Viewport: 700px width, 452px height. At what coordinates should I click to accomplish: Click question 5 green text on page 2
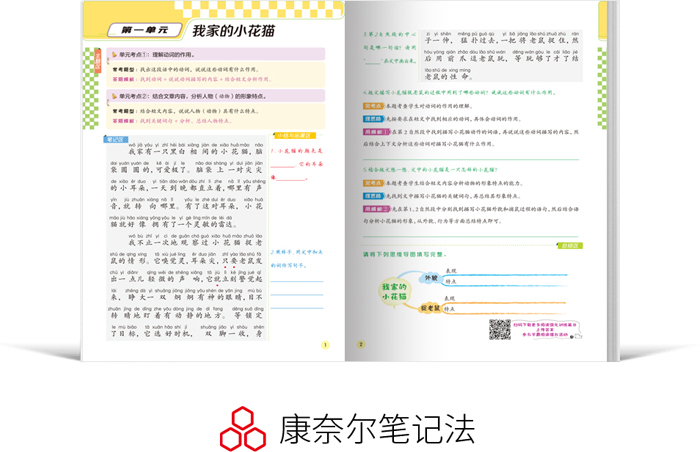click(x=430, y=170)
